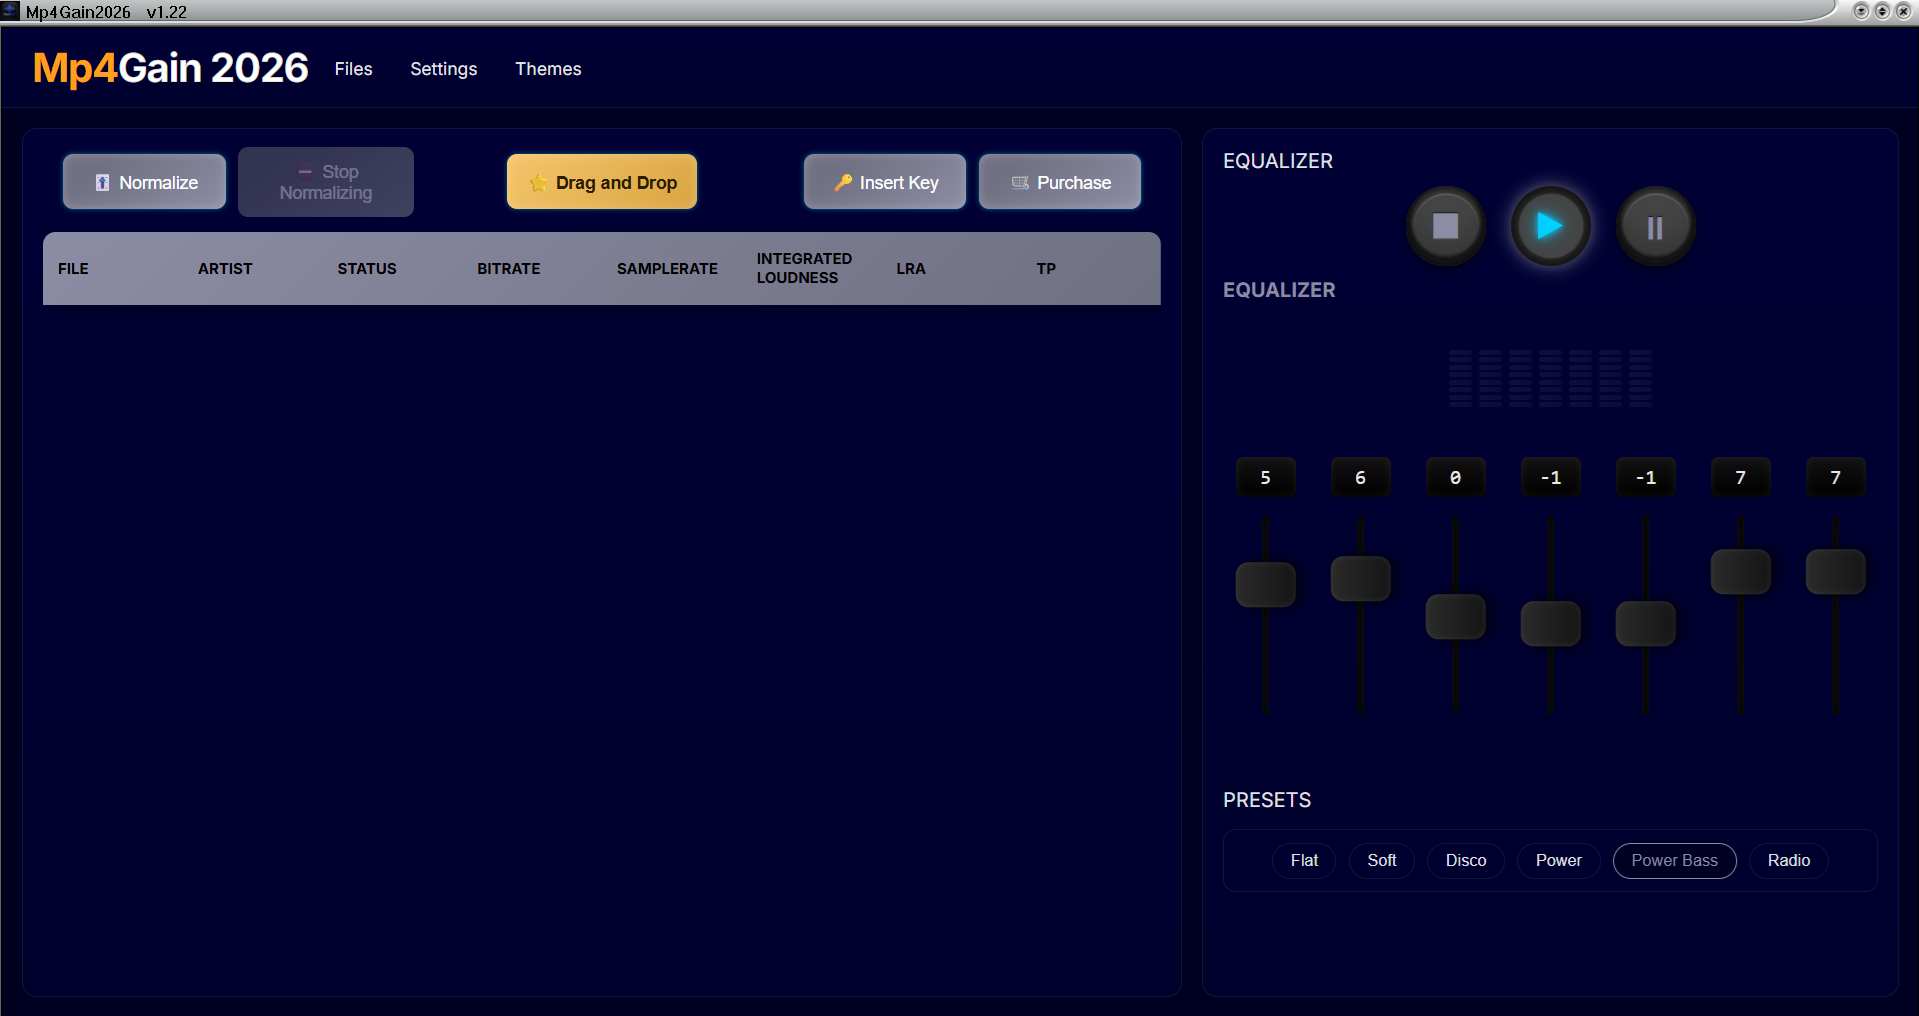The image size is (1919, 1016).
Task: Click the equalizer spectrum bars display
Action: tap(1550, 378)
